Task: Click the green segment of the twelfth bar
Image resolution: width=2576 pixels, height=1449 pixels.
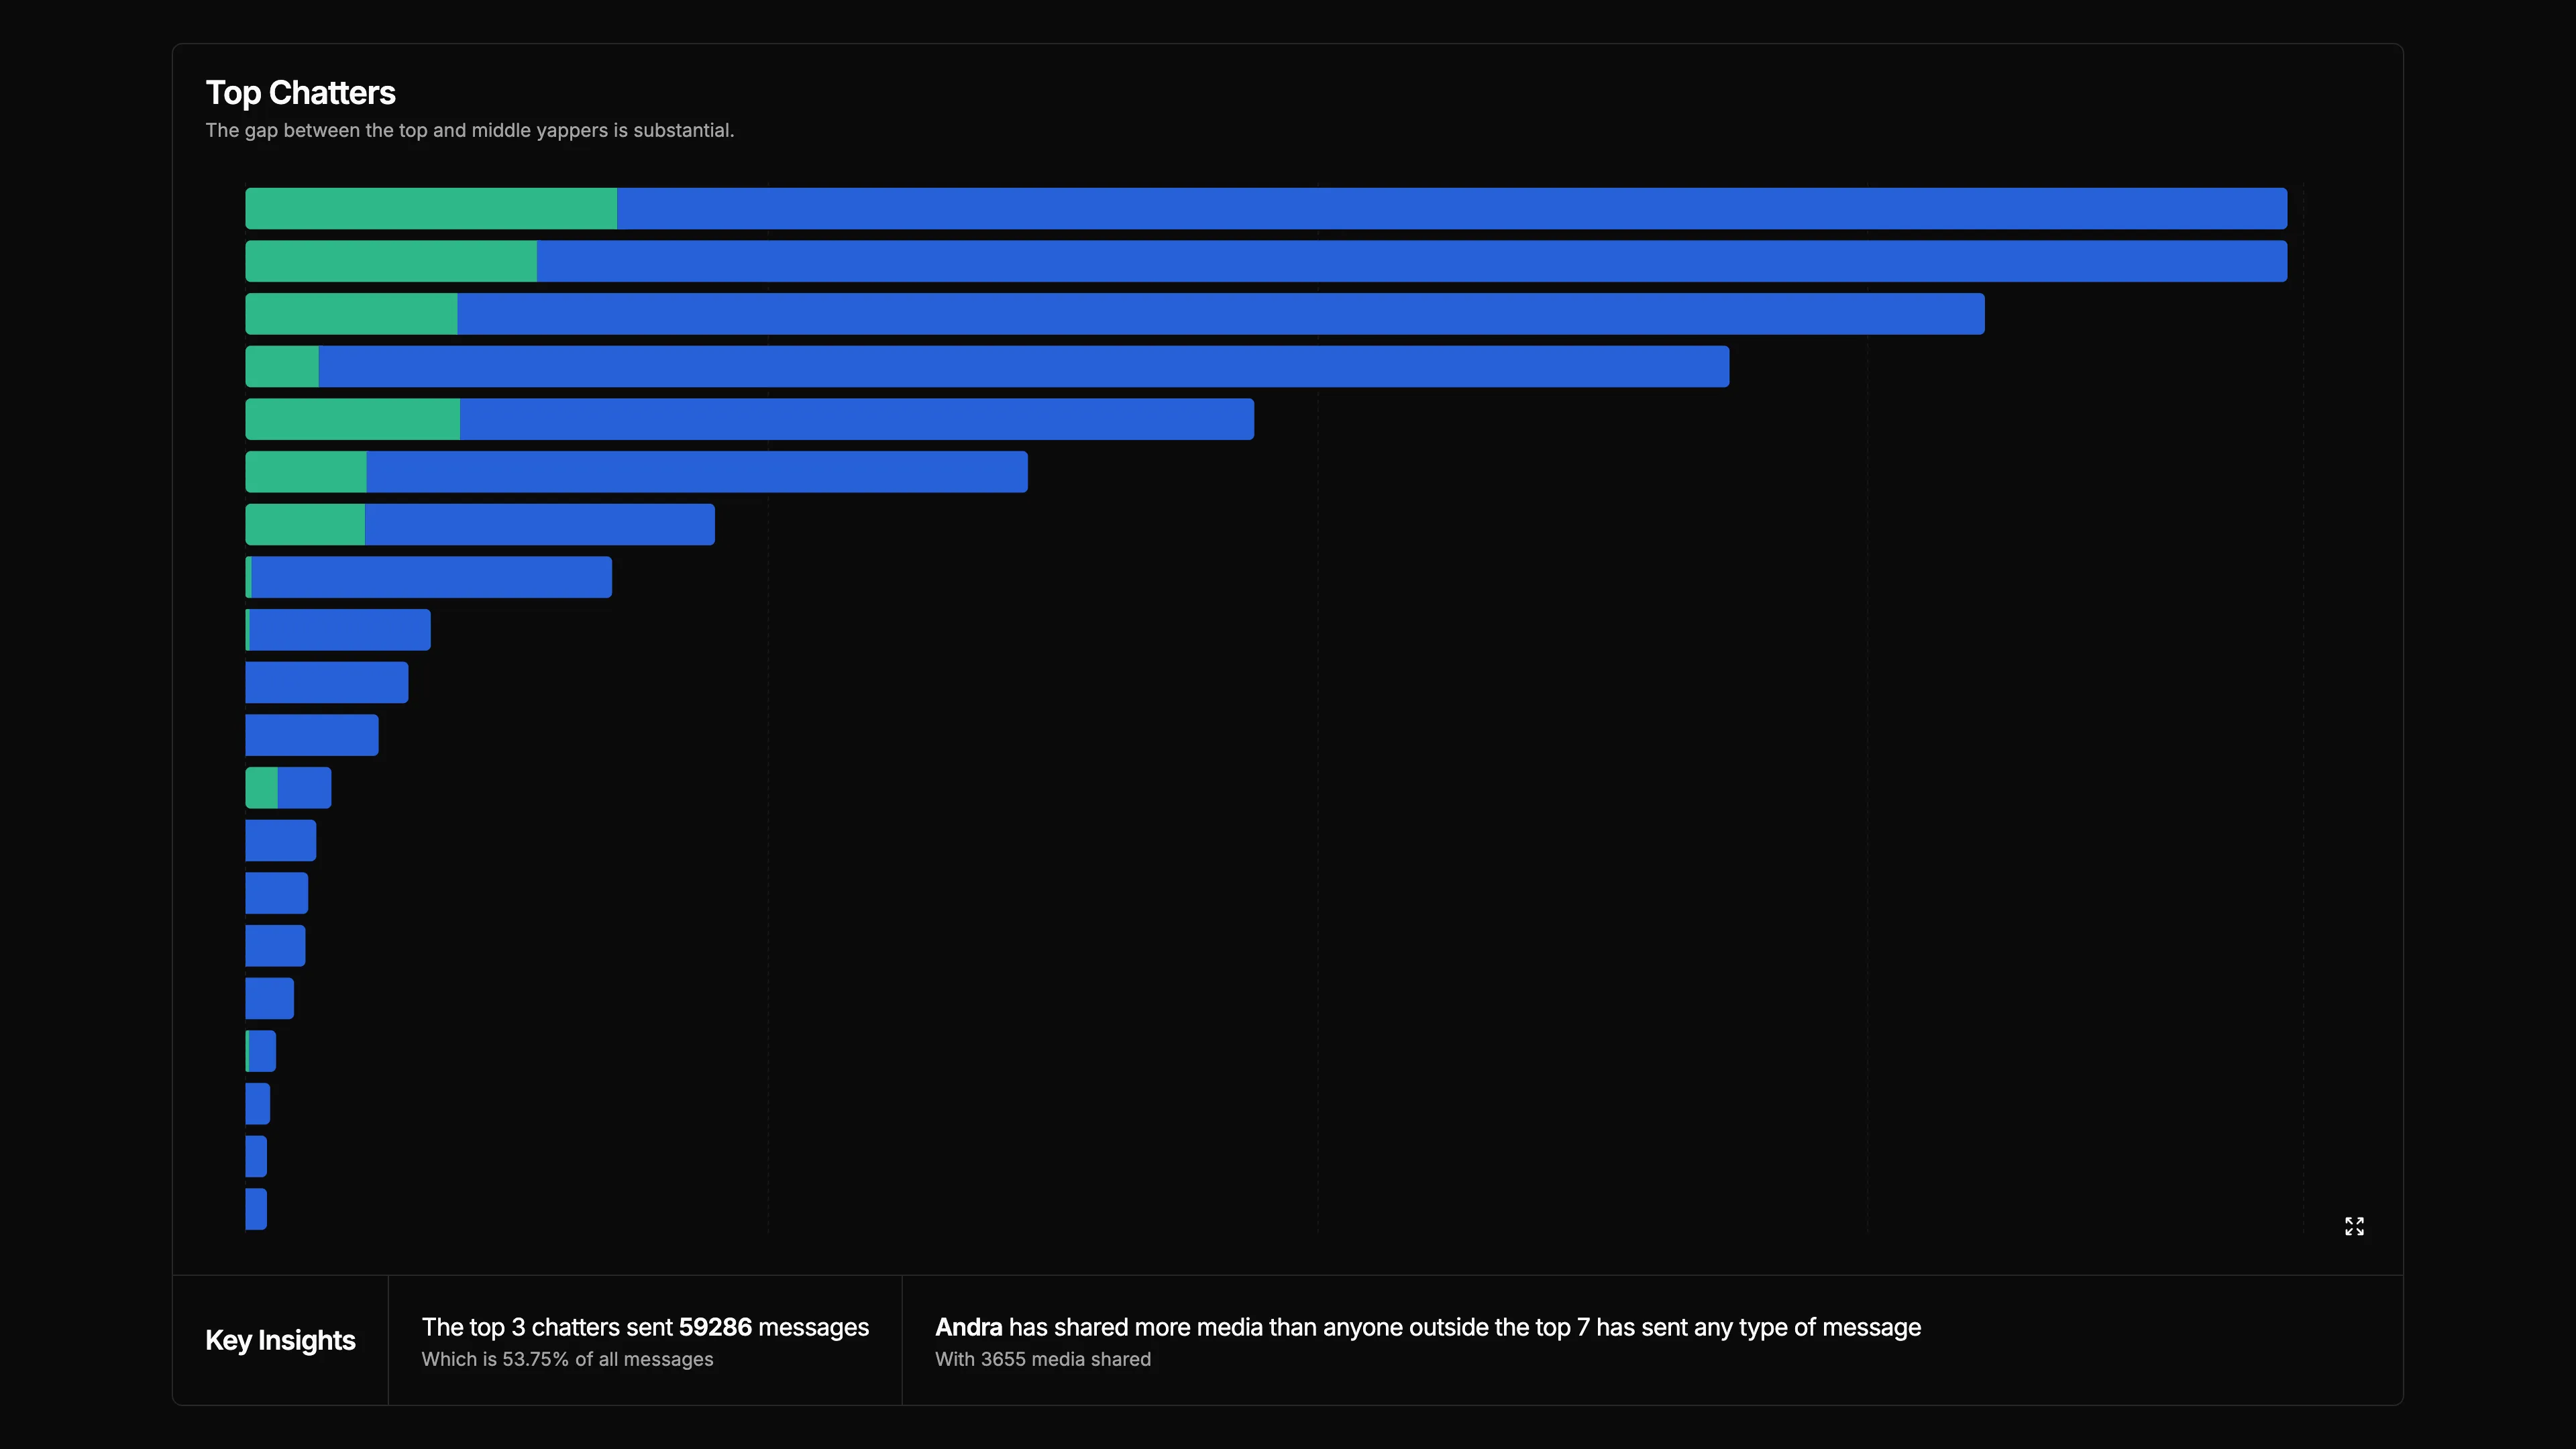Action: (261, 788)
